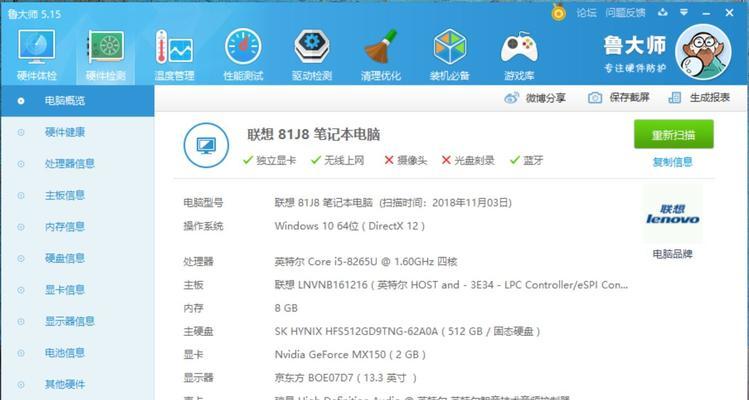Open 装机必备 cube icon
Viewport: 749px width, 400px height.
[449, 54]
